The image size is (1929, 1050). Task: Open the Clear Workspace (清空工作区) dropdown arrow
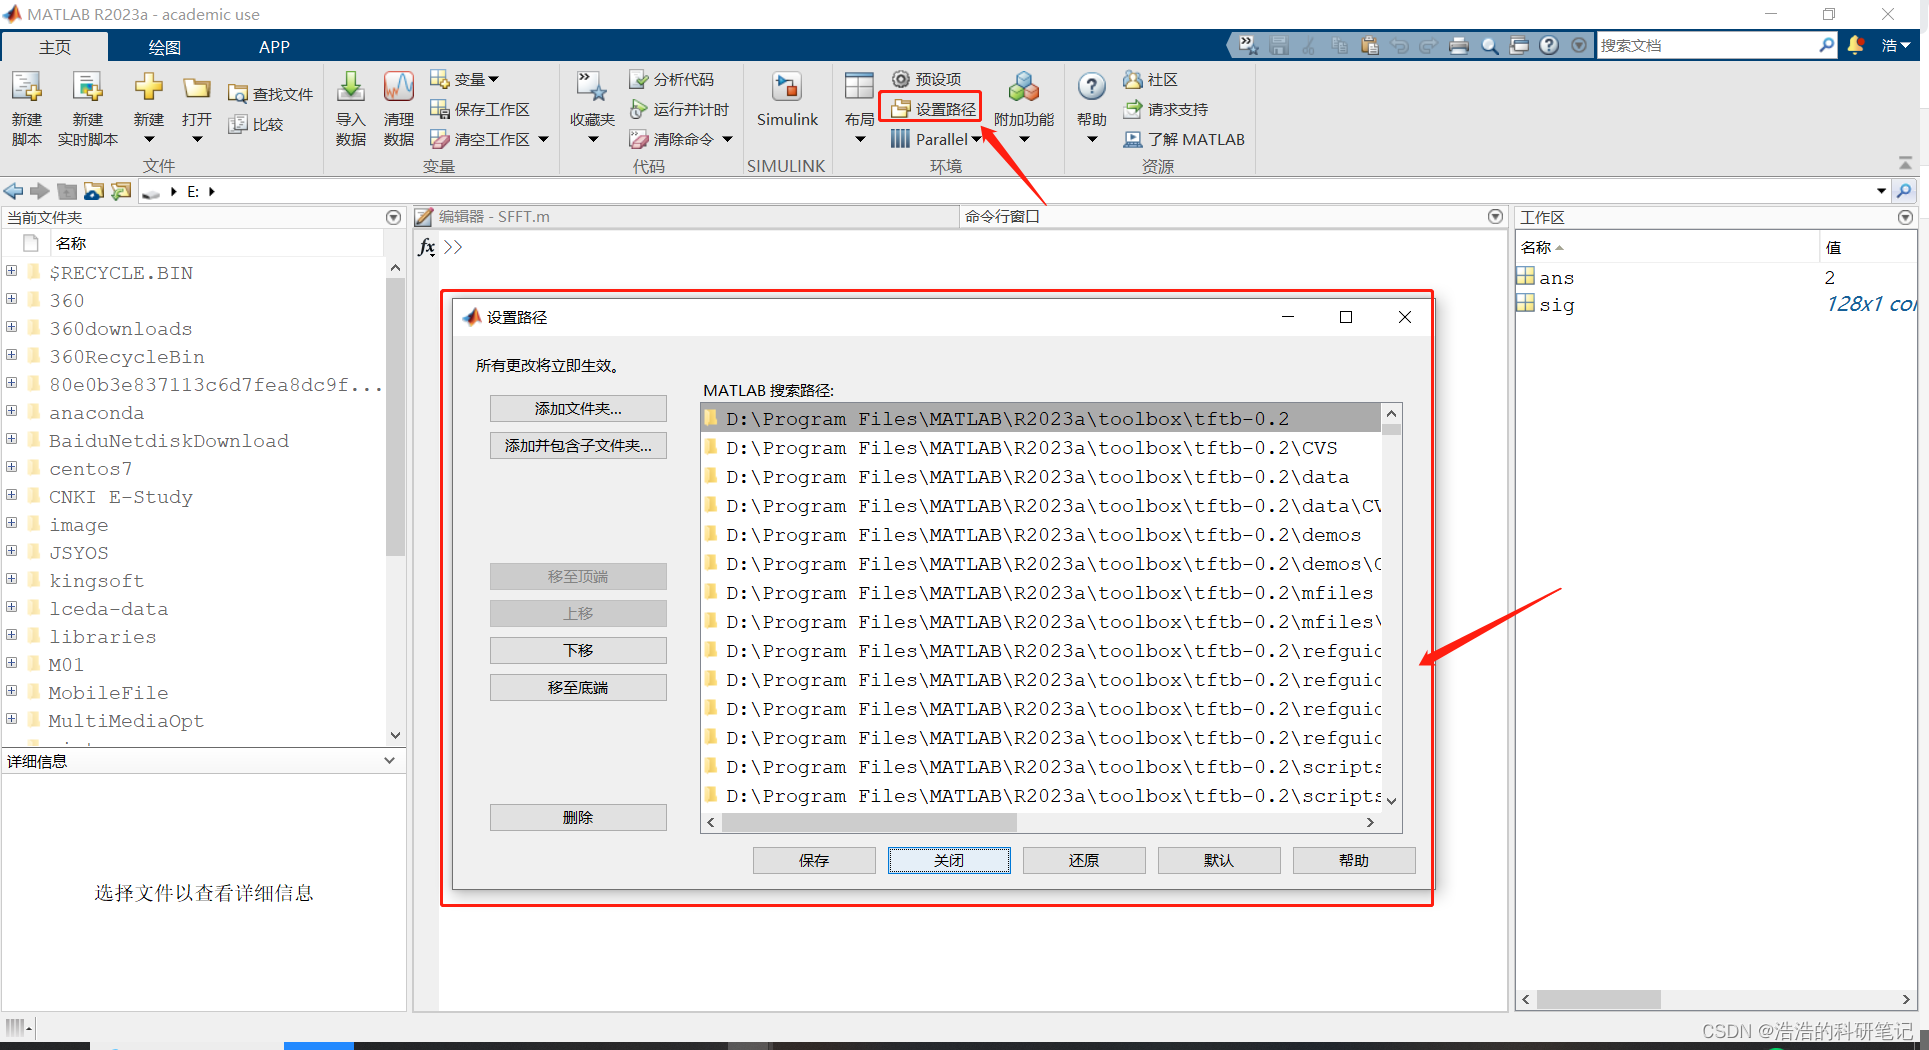[544, 139]
